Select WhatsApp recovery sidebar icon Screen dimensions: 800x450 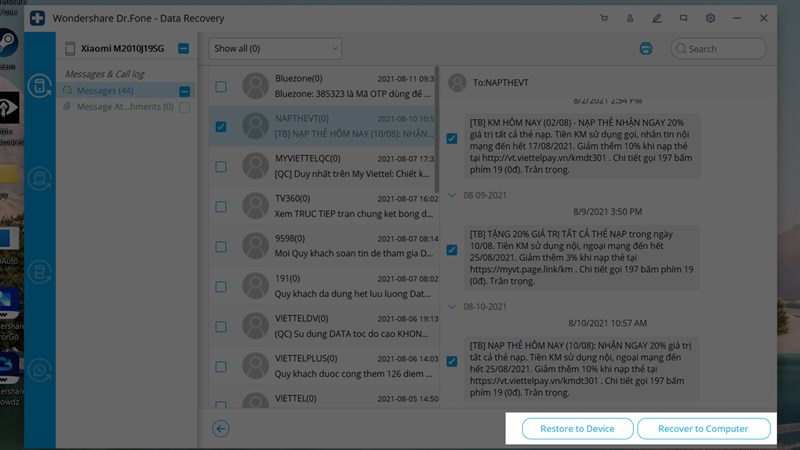(40, 370)
